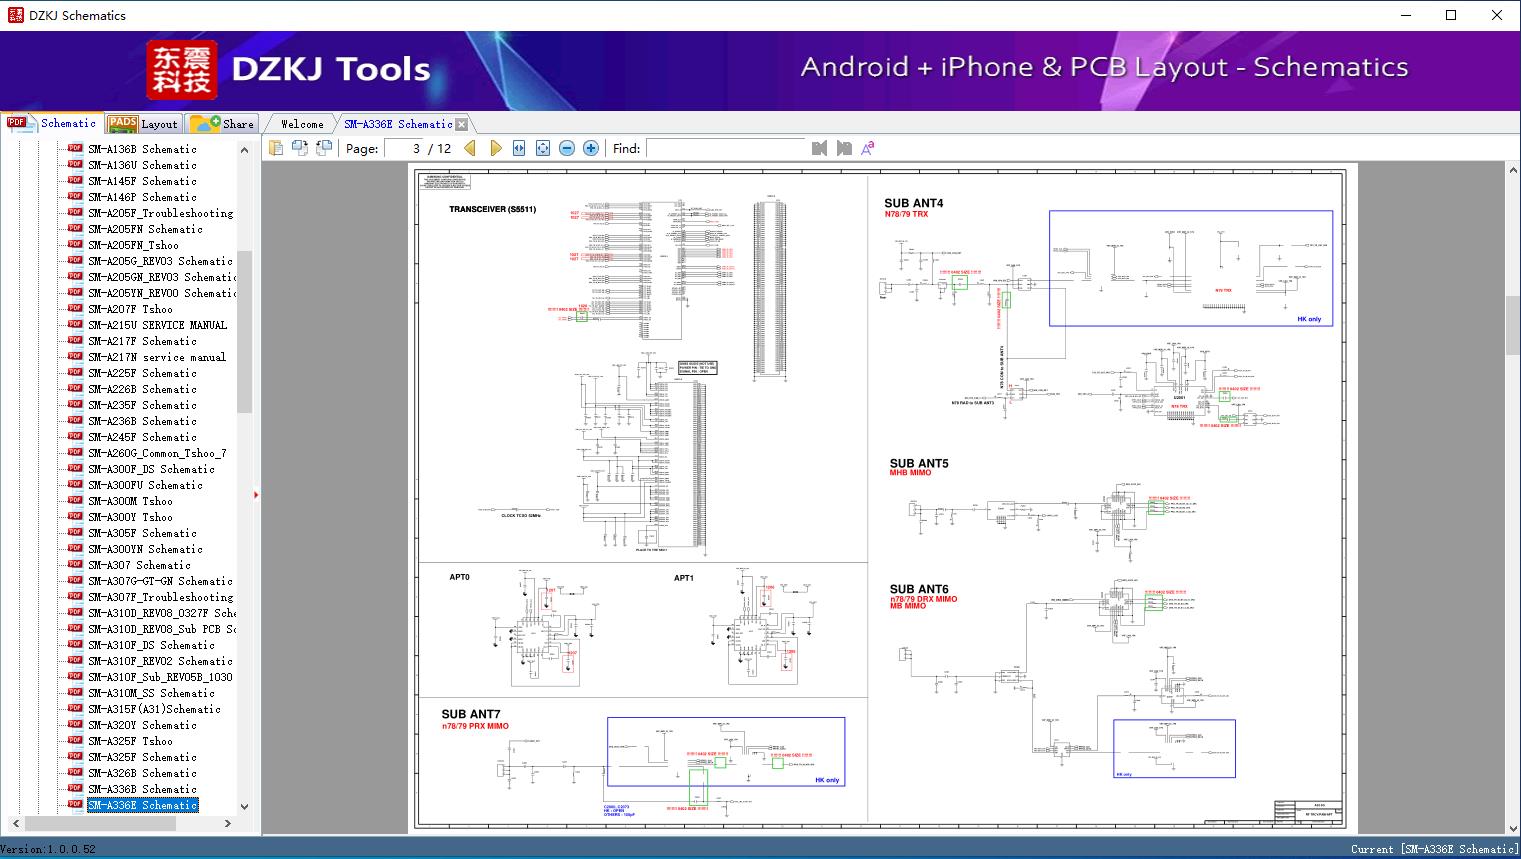Screen dimensions: 1521x859
Task: Open SM-A315F(A31)Schematic entry
Action: pos(154,709)
